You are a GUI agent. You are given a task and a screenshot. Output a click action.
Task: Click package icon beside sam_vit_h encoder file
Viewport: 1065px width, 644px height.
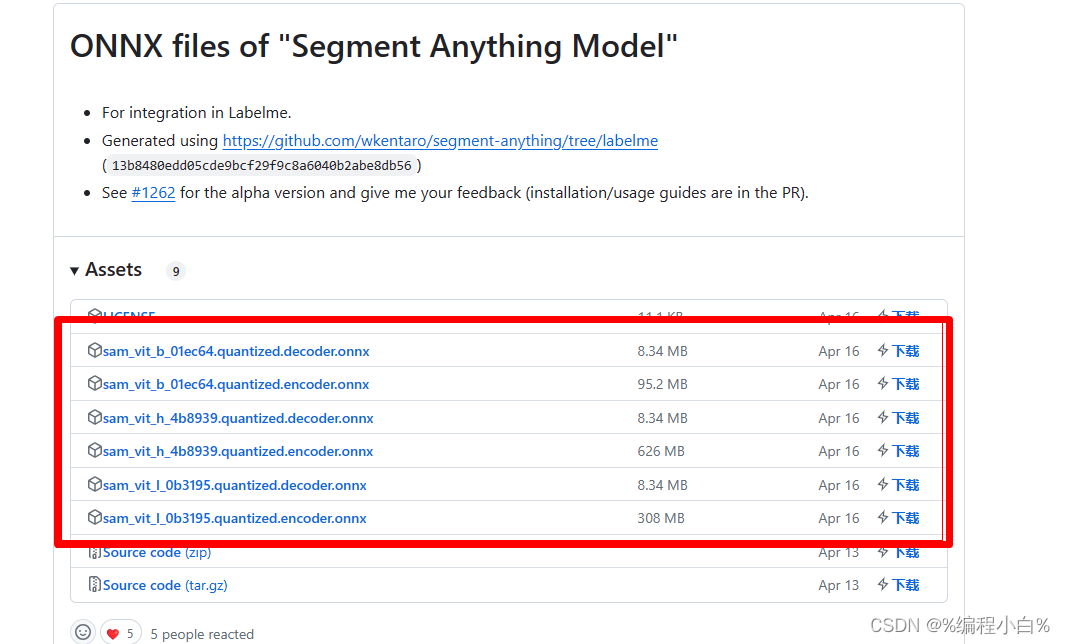[x=94, y=450]
